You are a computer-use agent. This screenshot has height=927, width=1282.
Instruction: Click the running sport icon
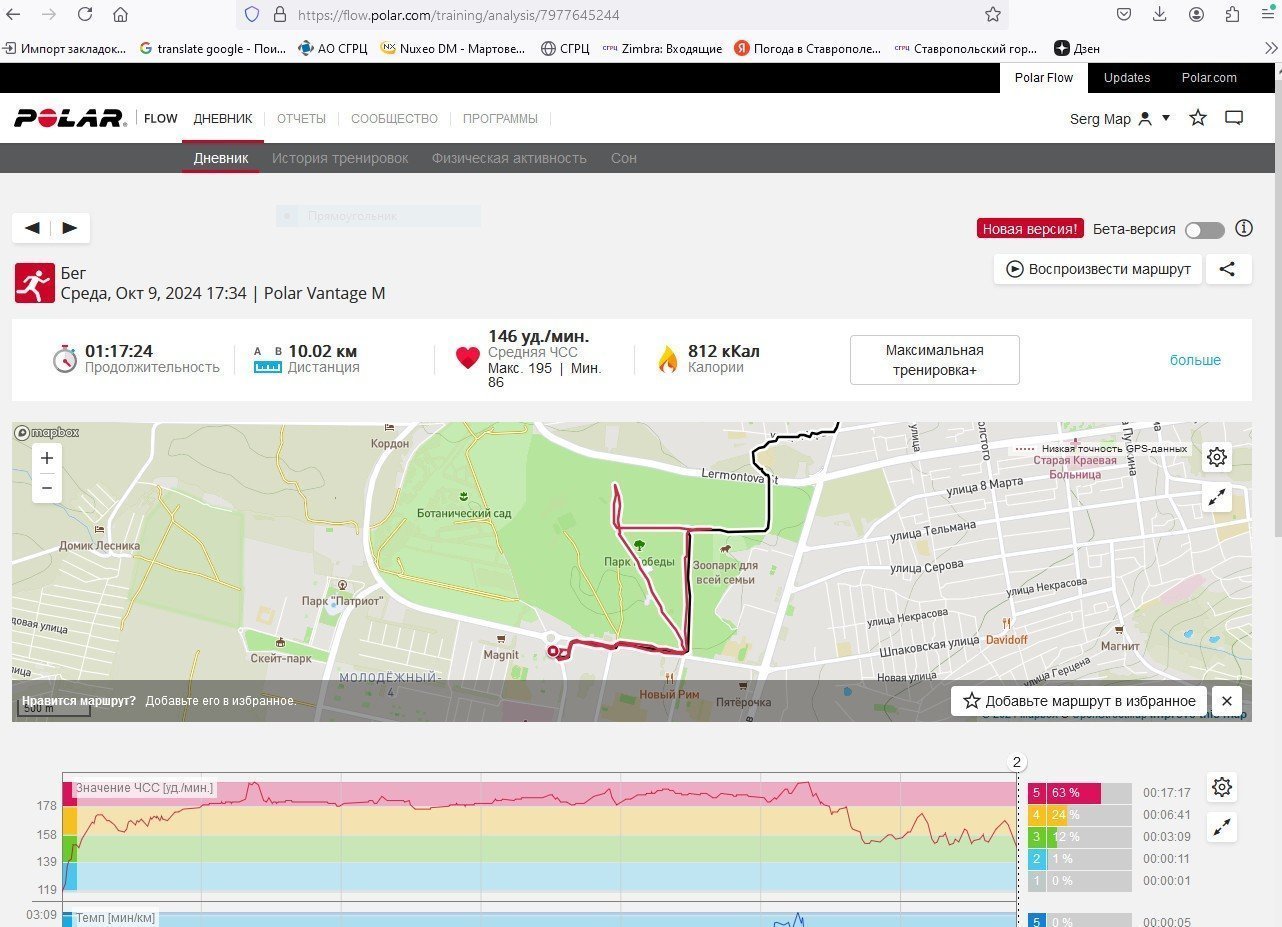[x=34, y=283]
